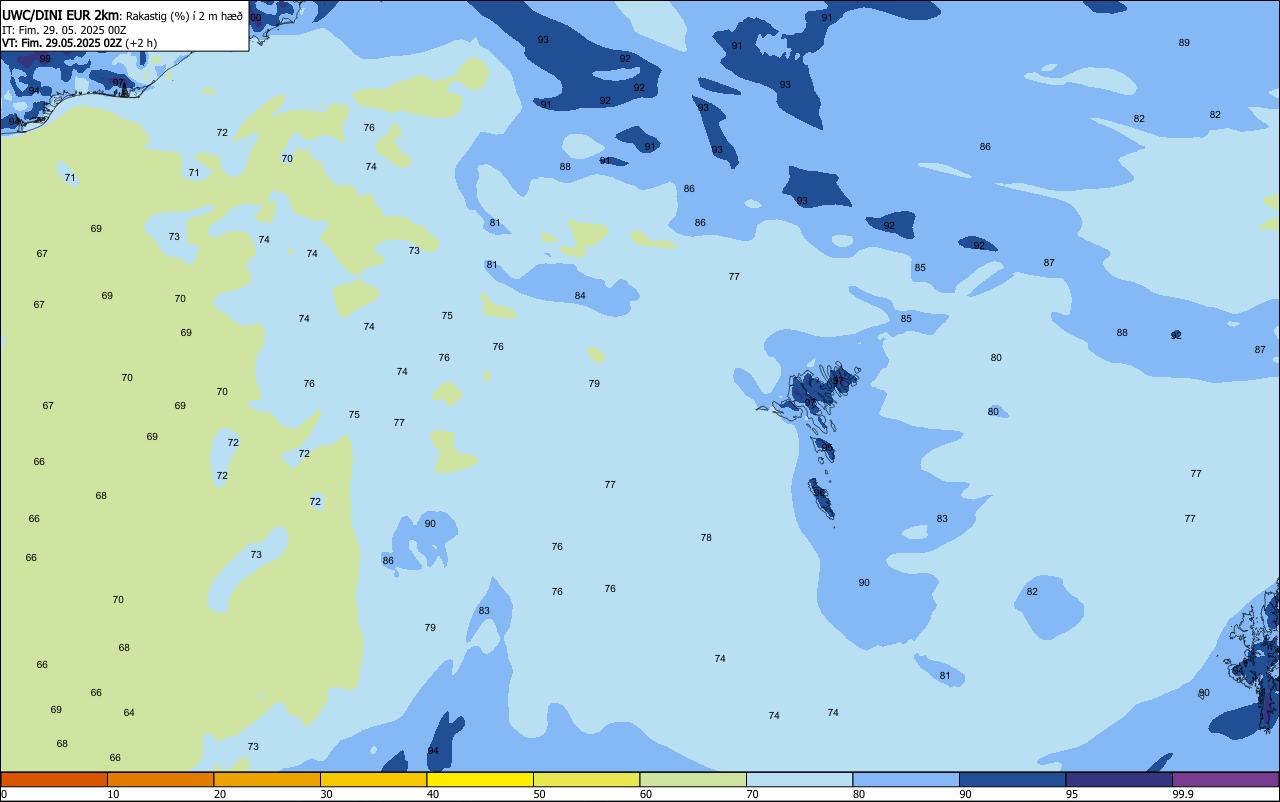Screen dimensions: 1280x802
Task: Click the legend tick label 95
Action: coord(1072,794)
